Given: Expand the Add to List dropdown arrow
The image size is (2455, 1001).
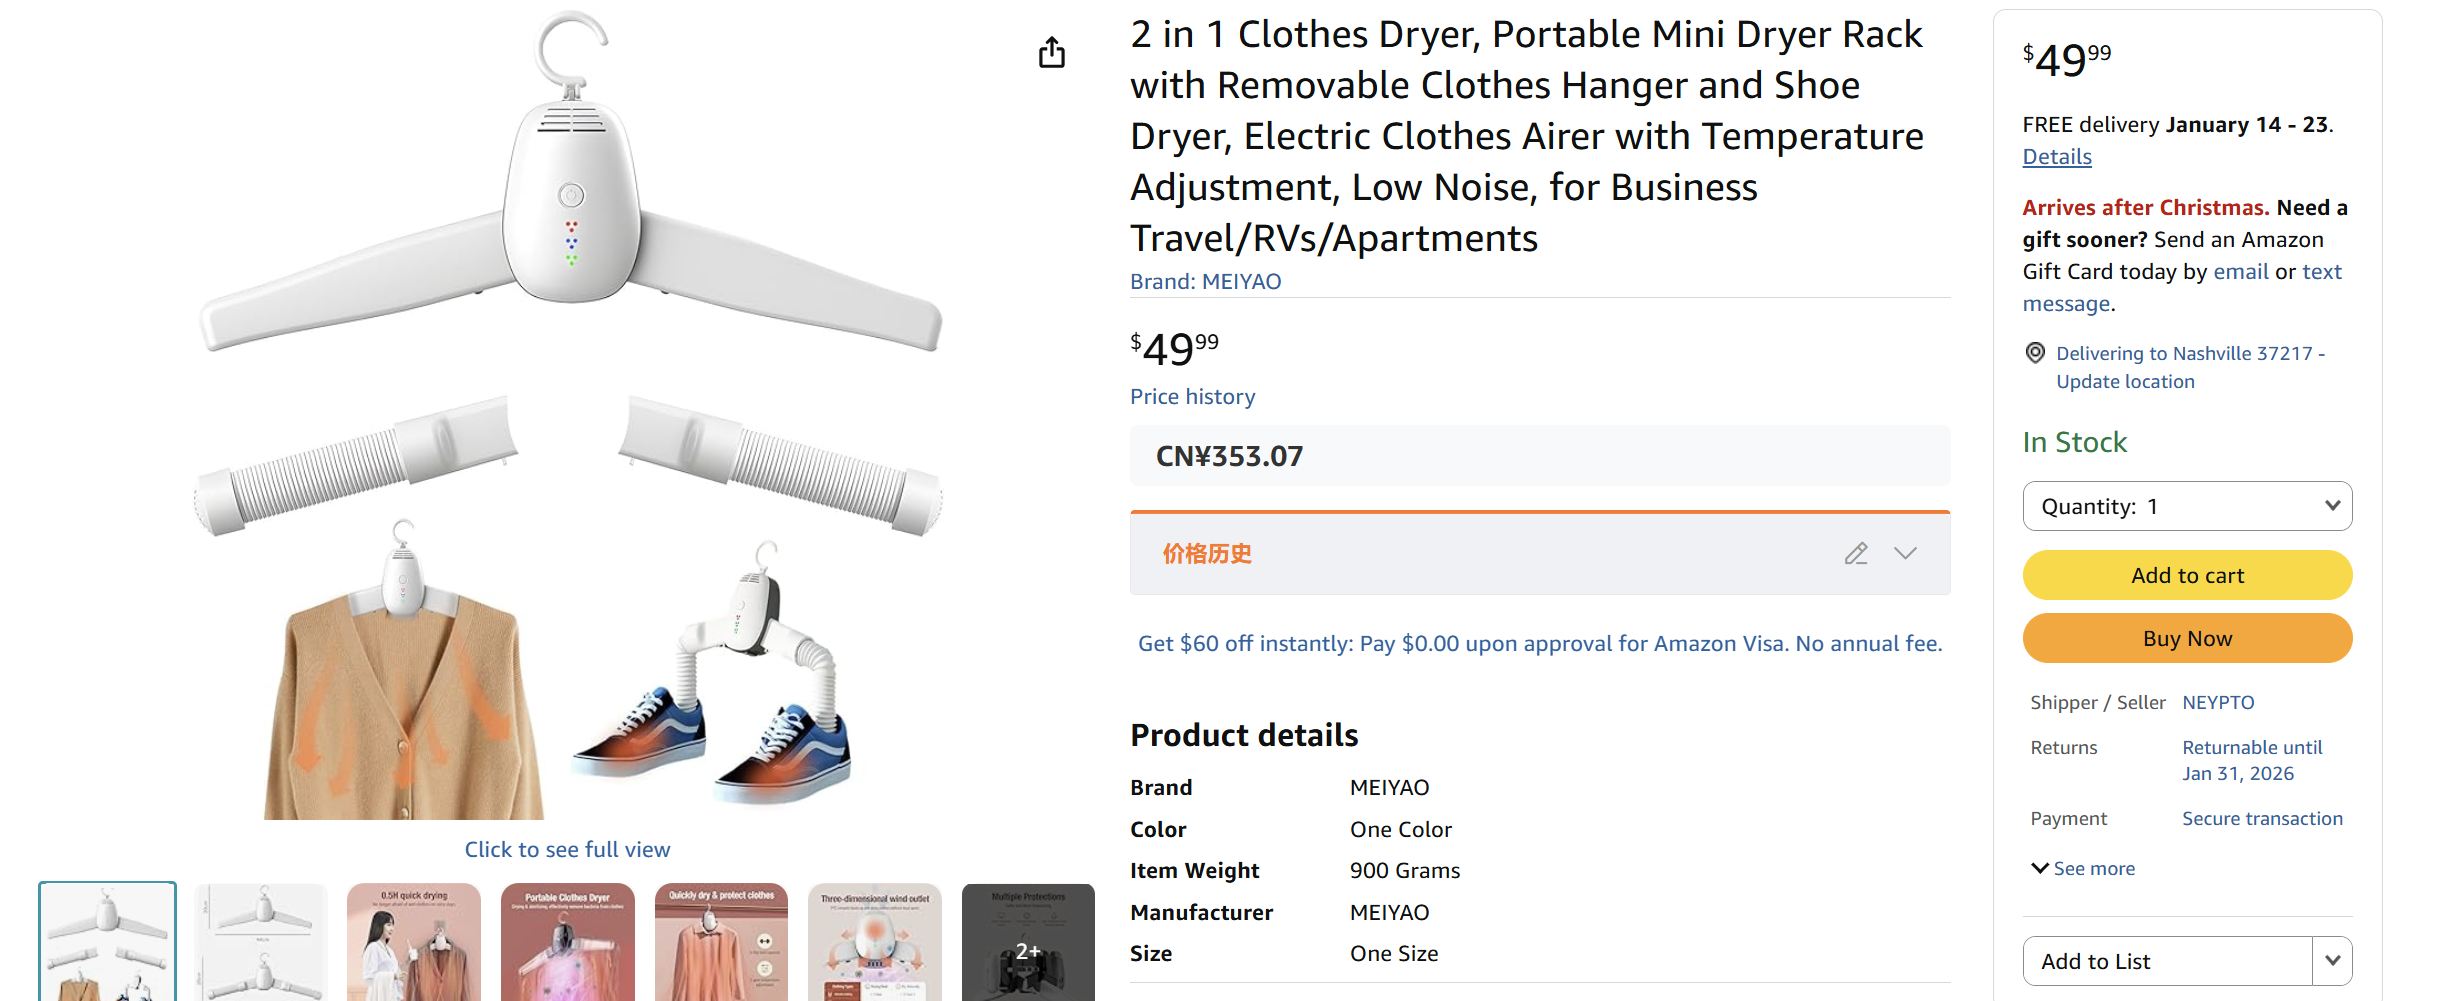Looking at the screenshot, I should (x=2332, y=960).
